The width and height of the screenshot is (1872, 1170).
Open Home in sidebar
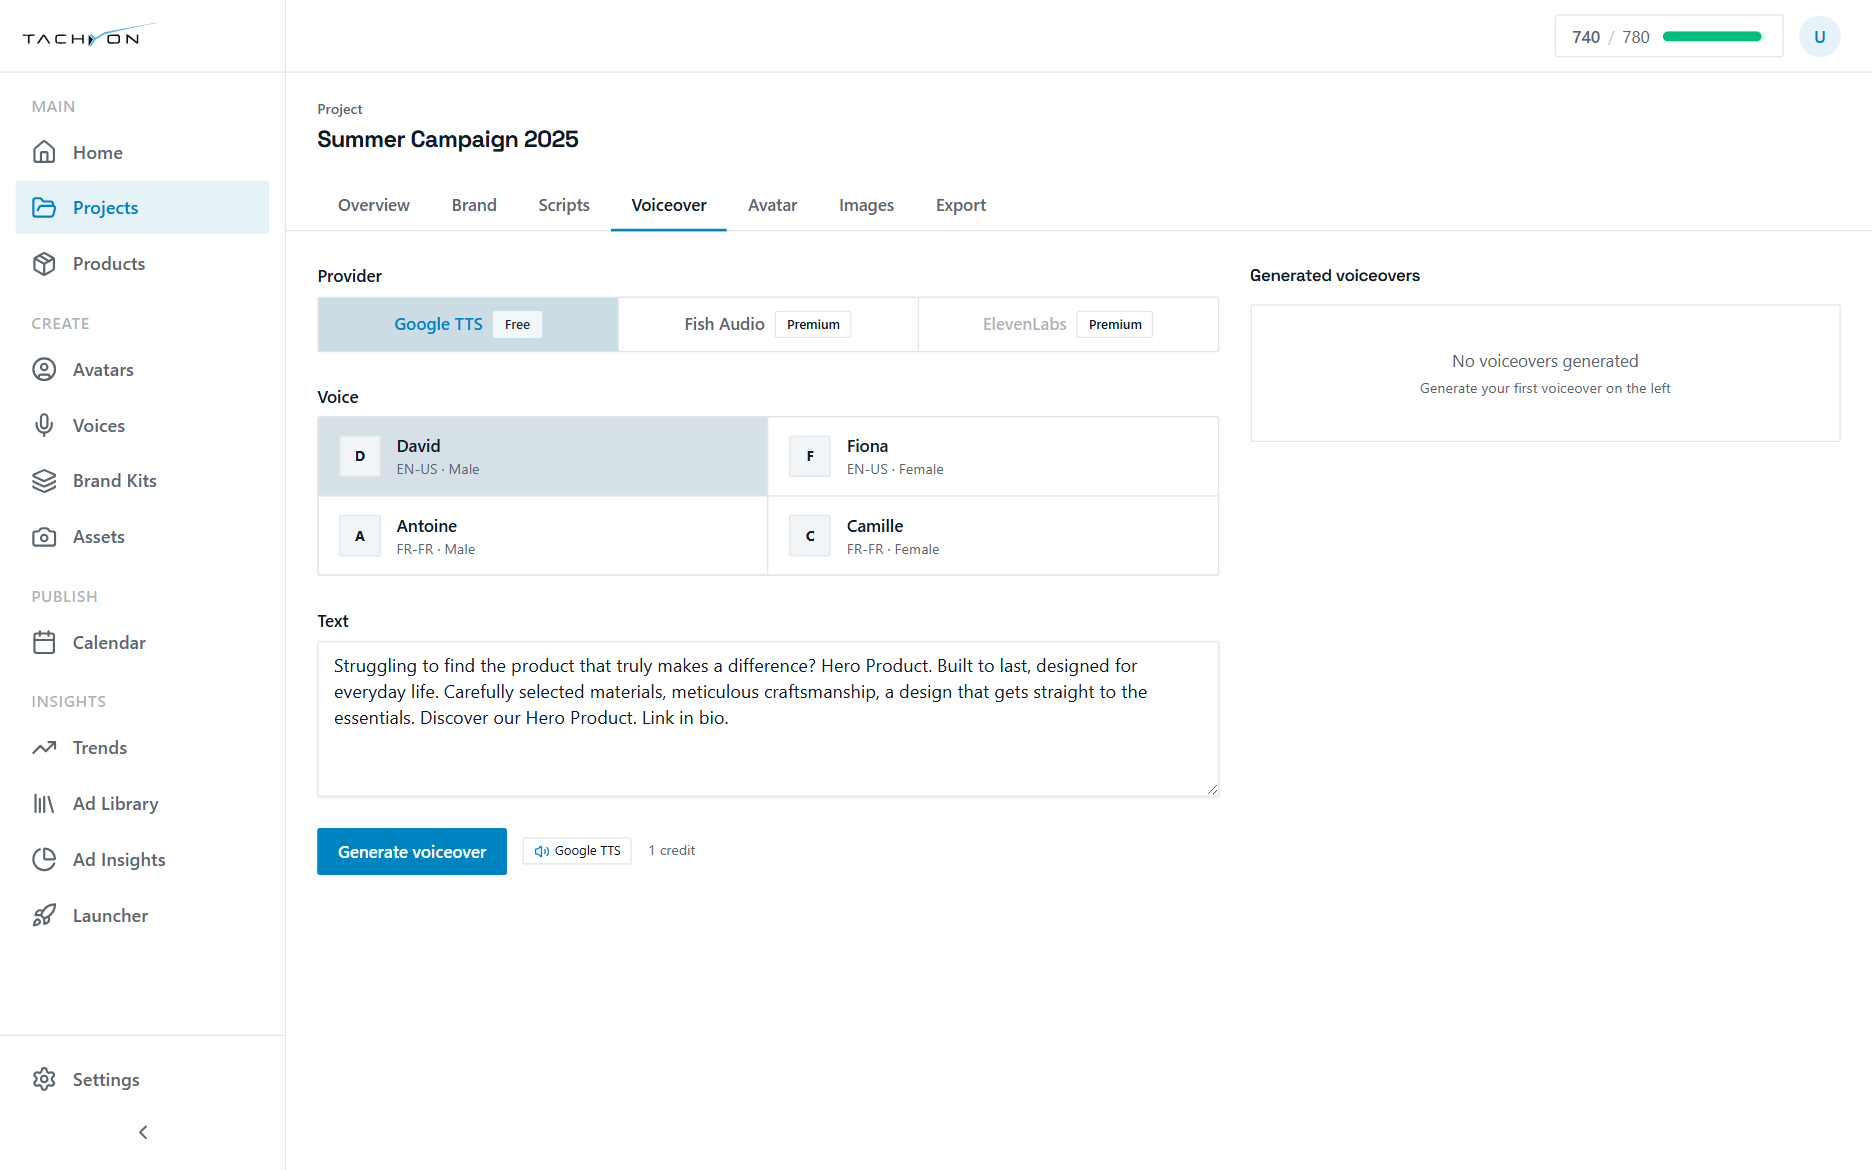[142, 152]
